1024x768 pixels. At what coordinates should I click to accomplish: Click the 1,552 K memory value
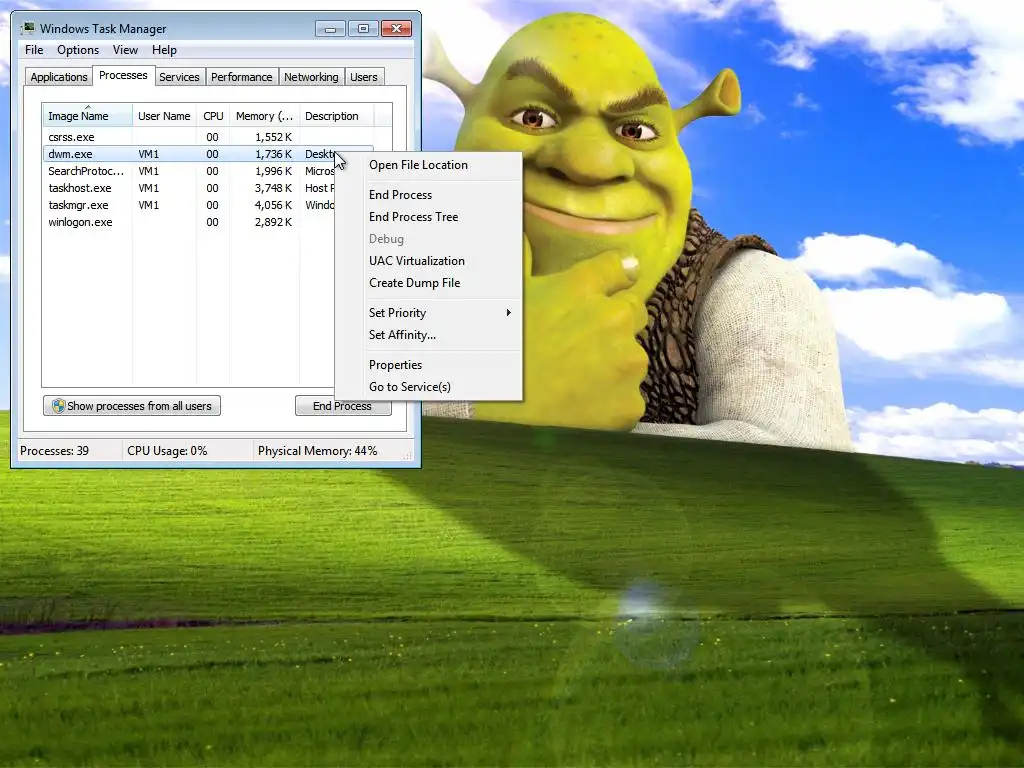[273, 137]
